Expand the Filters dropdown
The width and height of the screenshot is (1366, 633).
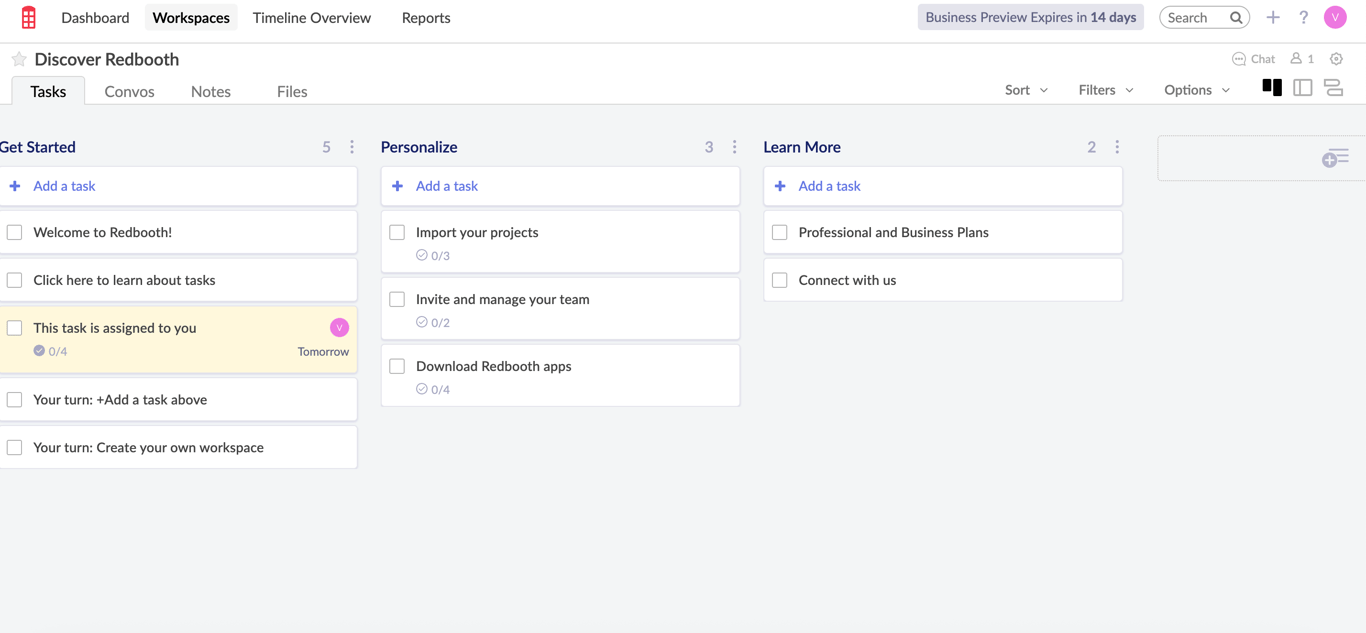(x=1105, y=90)
